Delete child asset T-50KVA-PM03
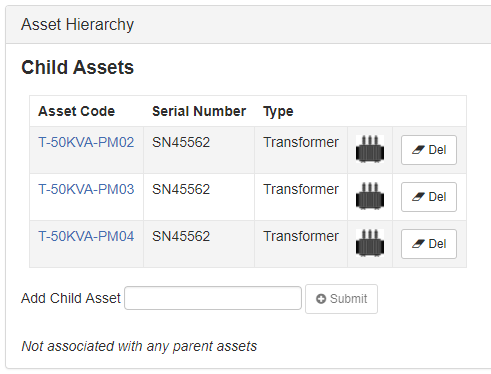The width and height of the screenshot is (491, 374). 429,197
